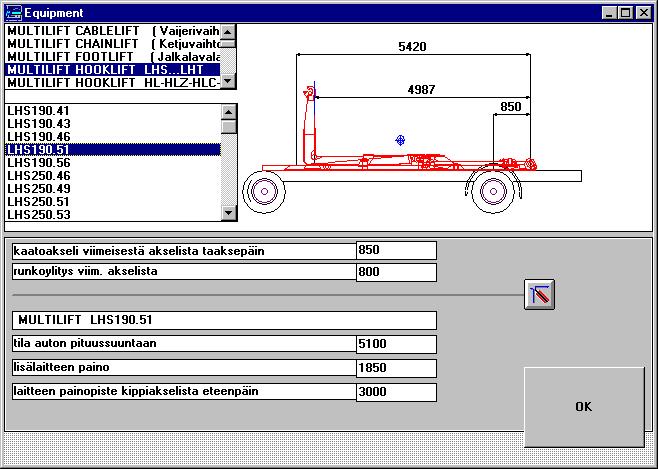
Task: Choose model LHS190.41
Action: coord(112,111)
